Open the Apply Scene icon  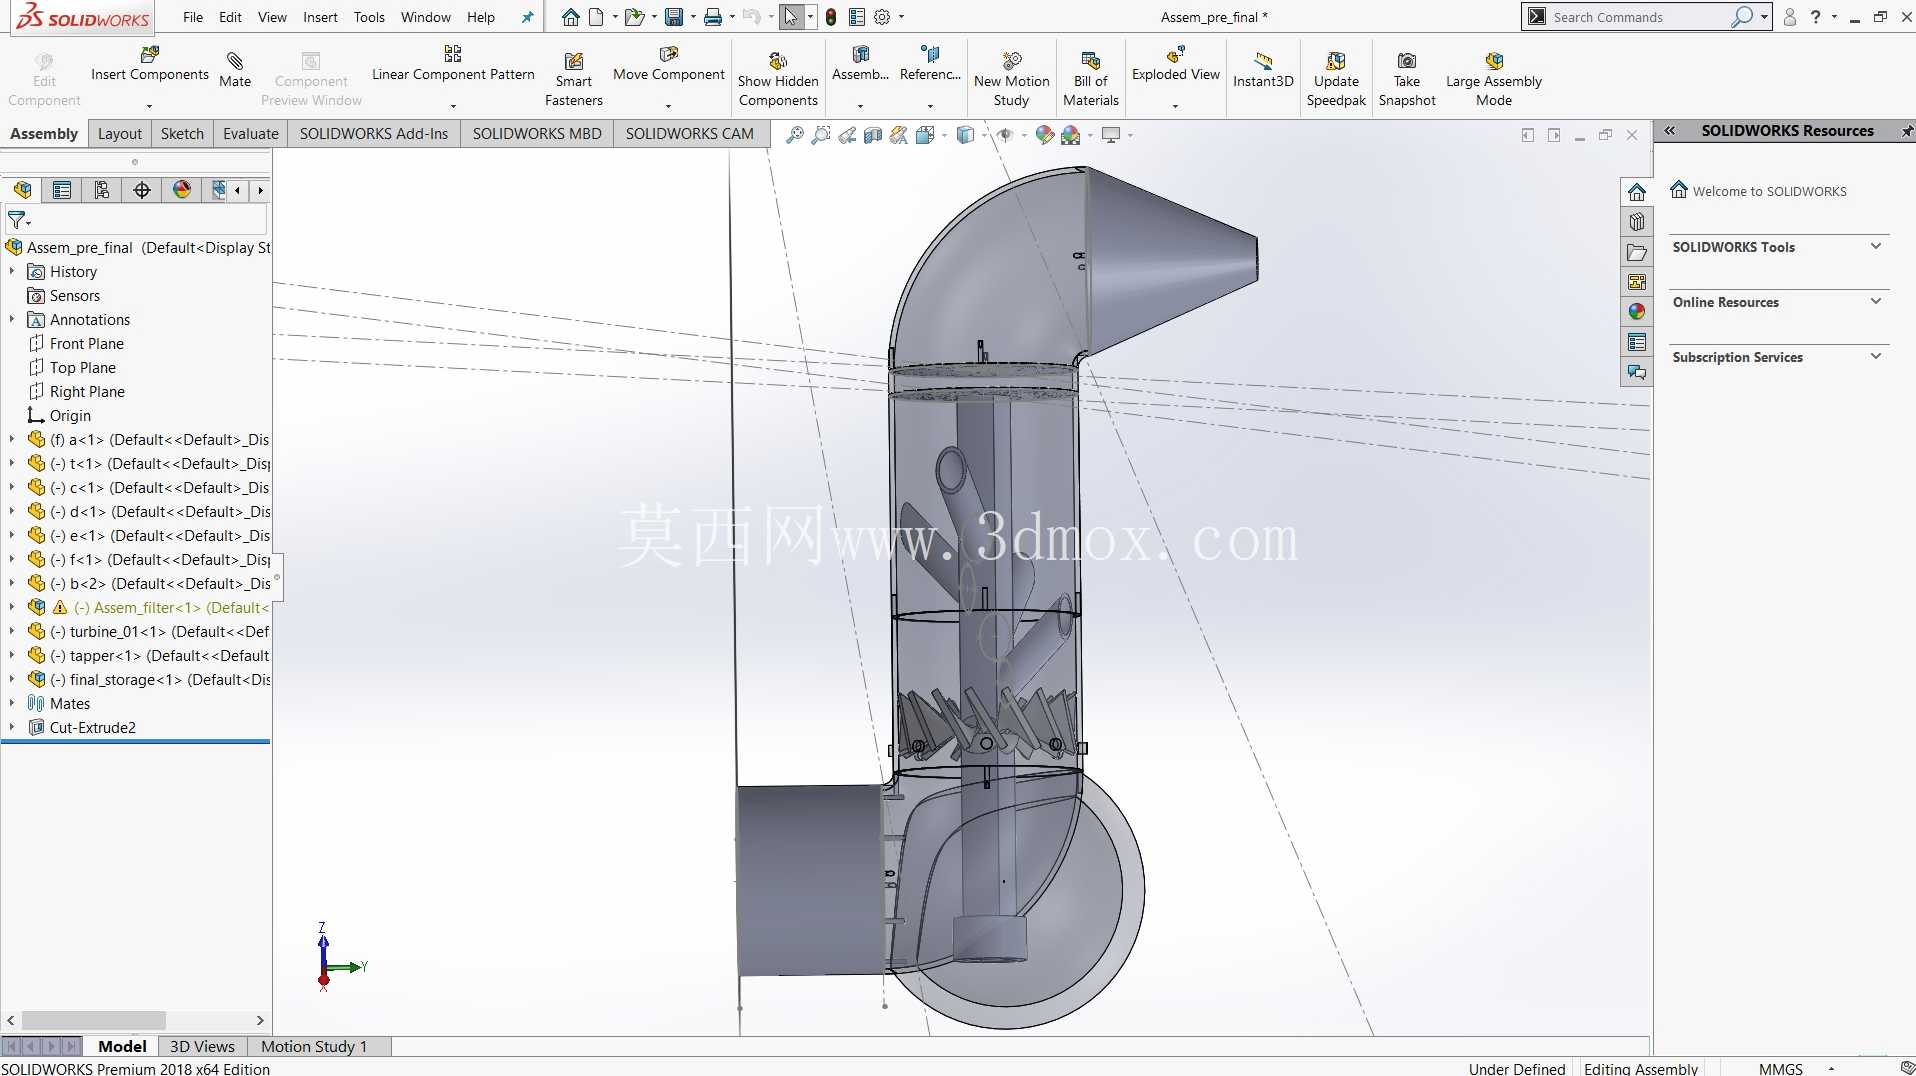click(x=1070, y=135)
